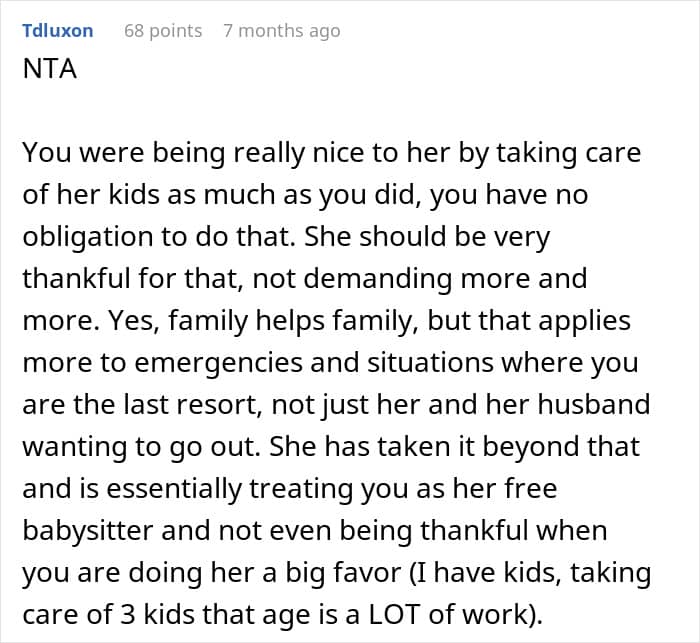Click the word 'babysitter' in the comment
This screenshot has width=700, height=643.
pyautogui.click(x=88, y=531)
